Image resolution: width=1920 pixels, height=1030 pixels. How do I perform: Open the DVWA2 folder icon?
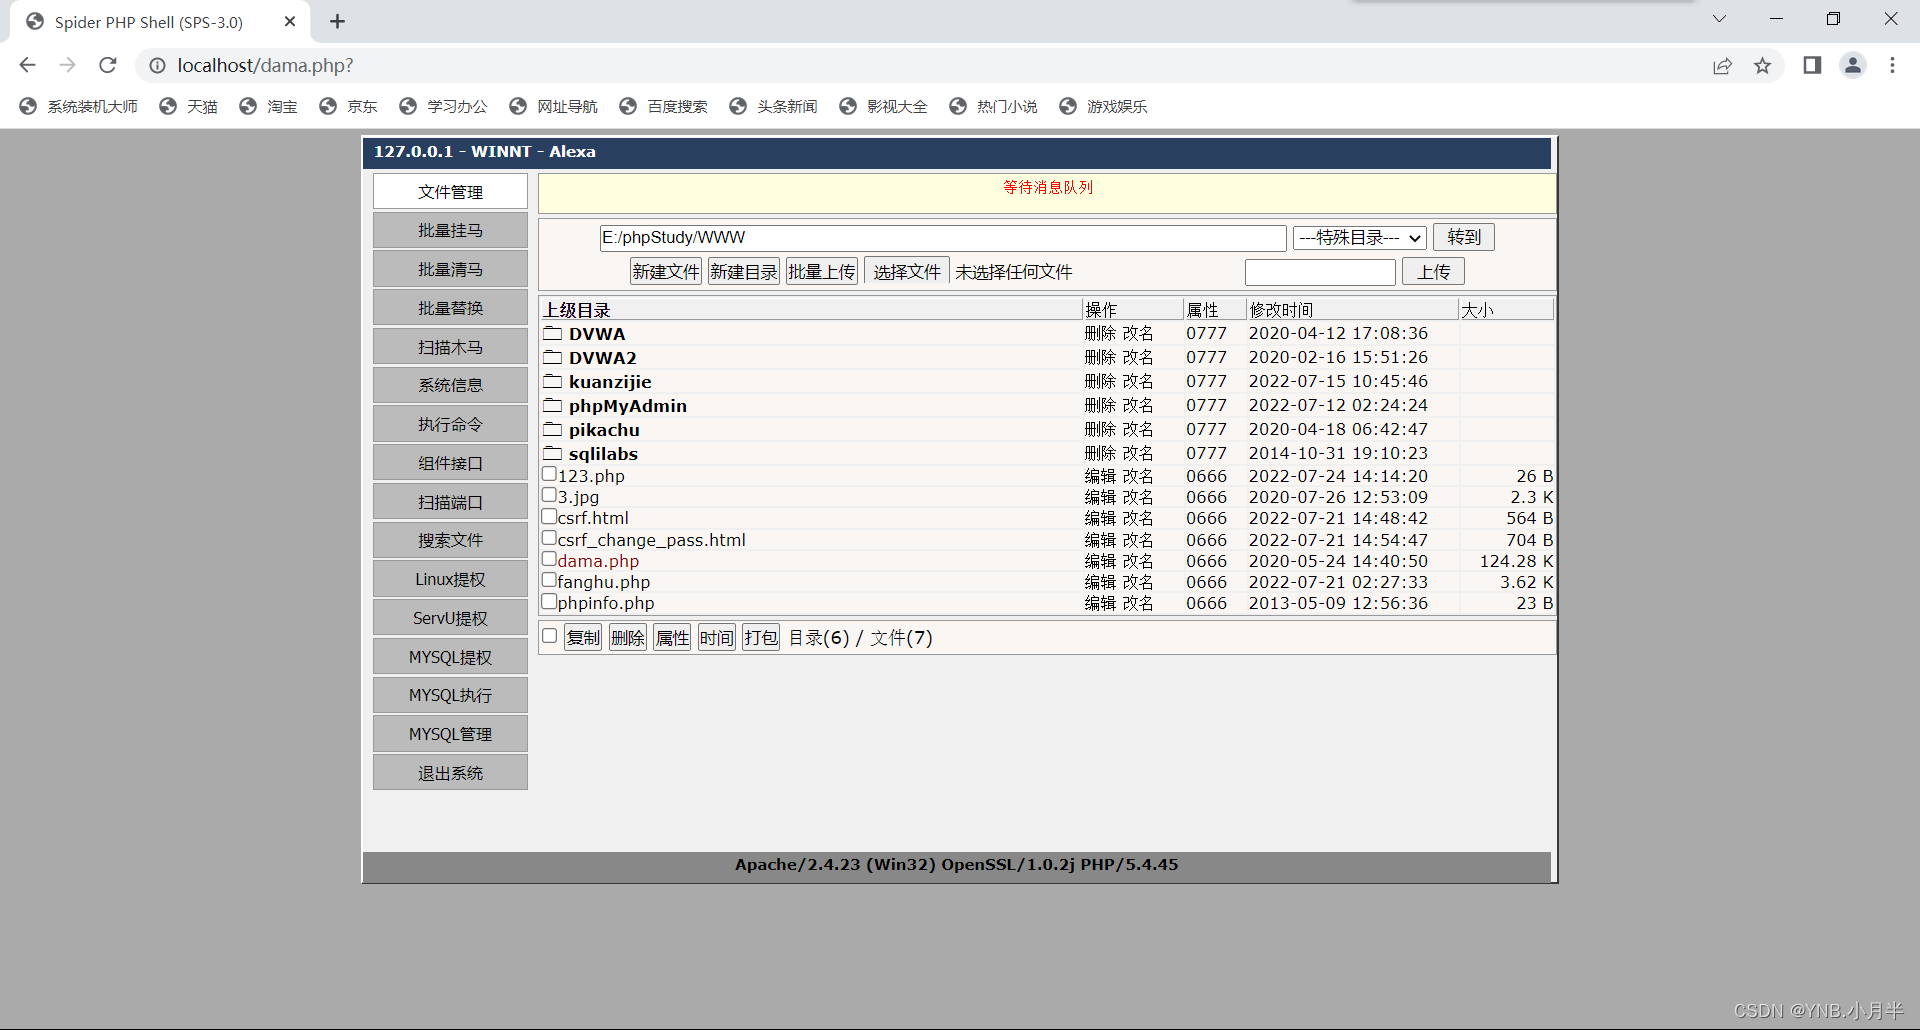[553, 357]
